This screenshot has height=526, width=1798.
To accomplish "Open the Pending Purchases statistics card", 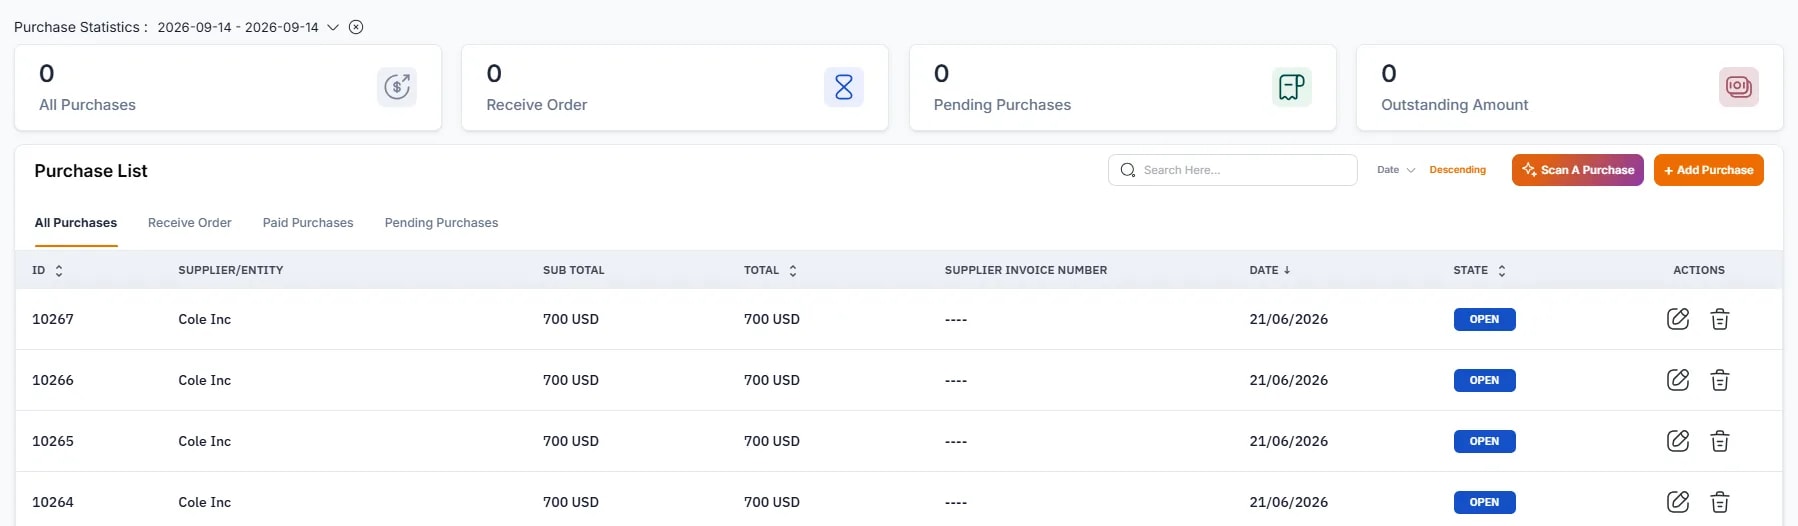I will point(1122,87).
